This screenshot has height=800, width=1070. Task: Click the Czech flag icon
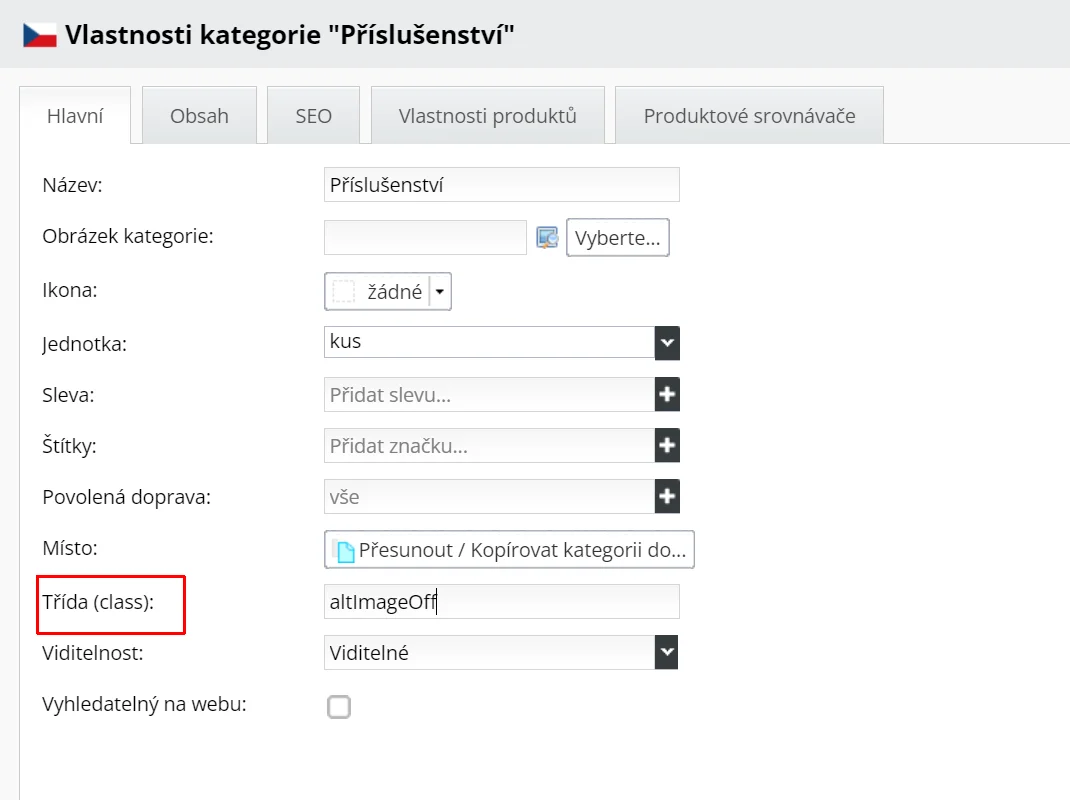pos(39,36)
